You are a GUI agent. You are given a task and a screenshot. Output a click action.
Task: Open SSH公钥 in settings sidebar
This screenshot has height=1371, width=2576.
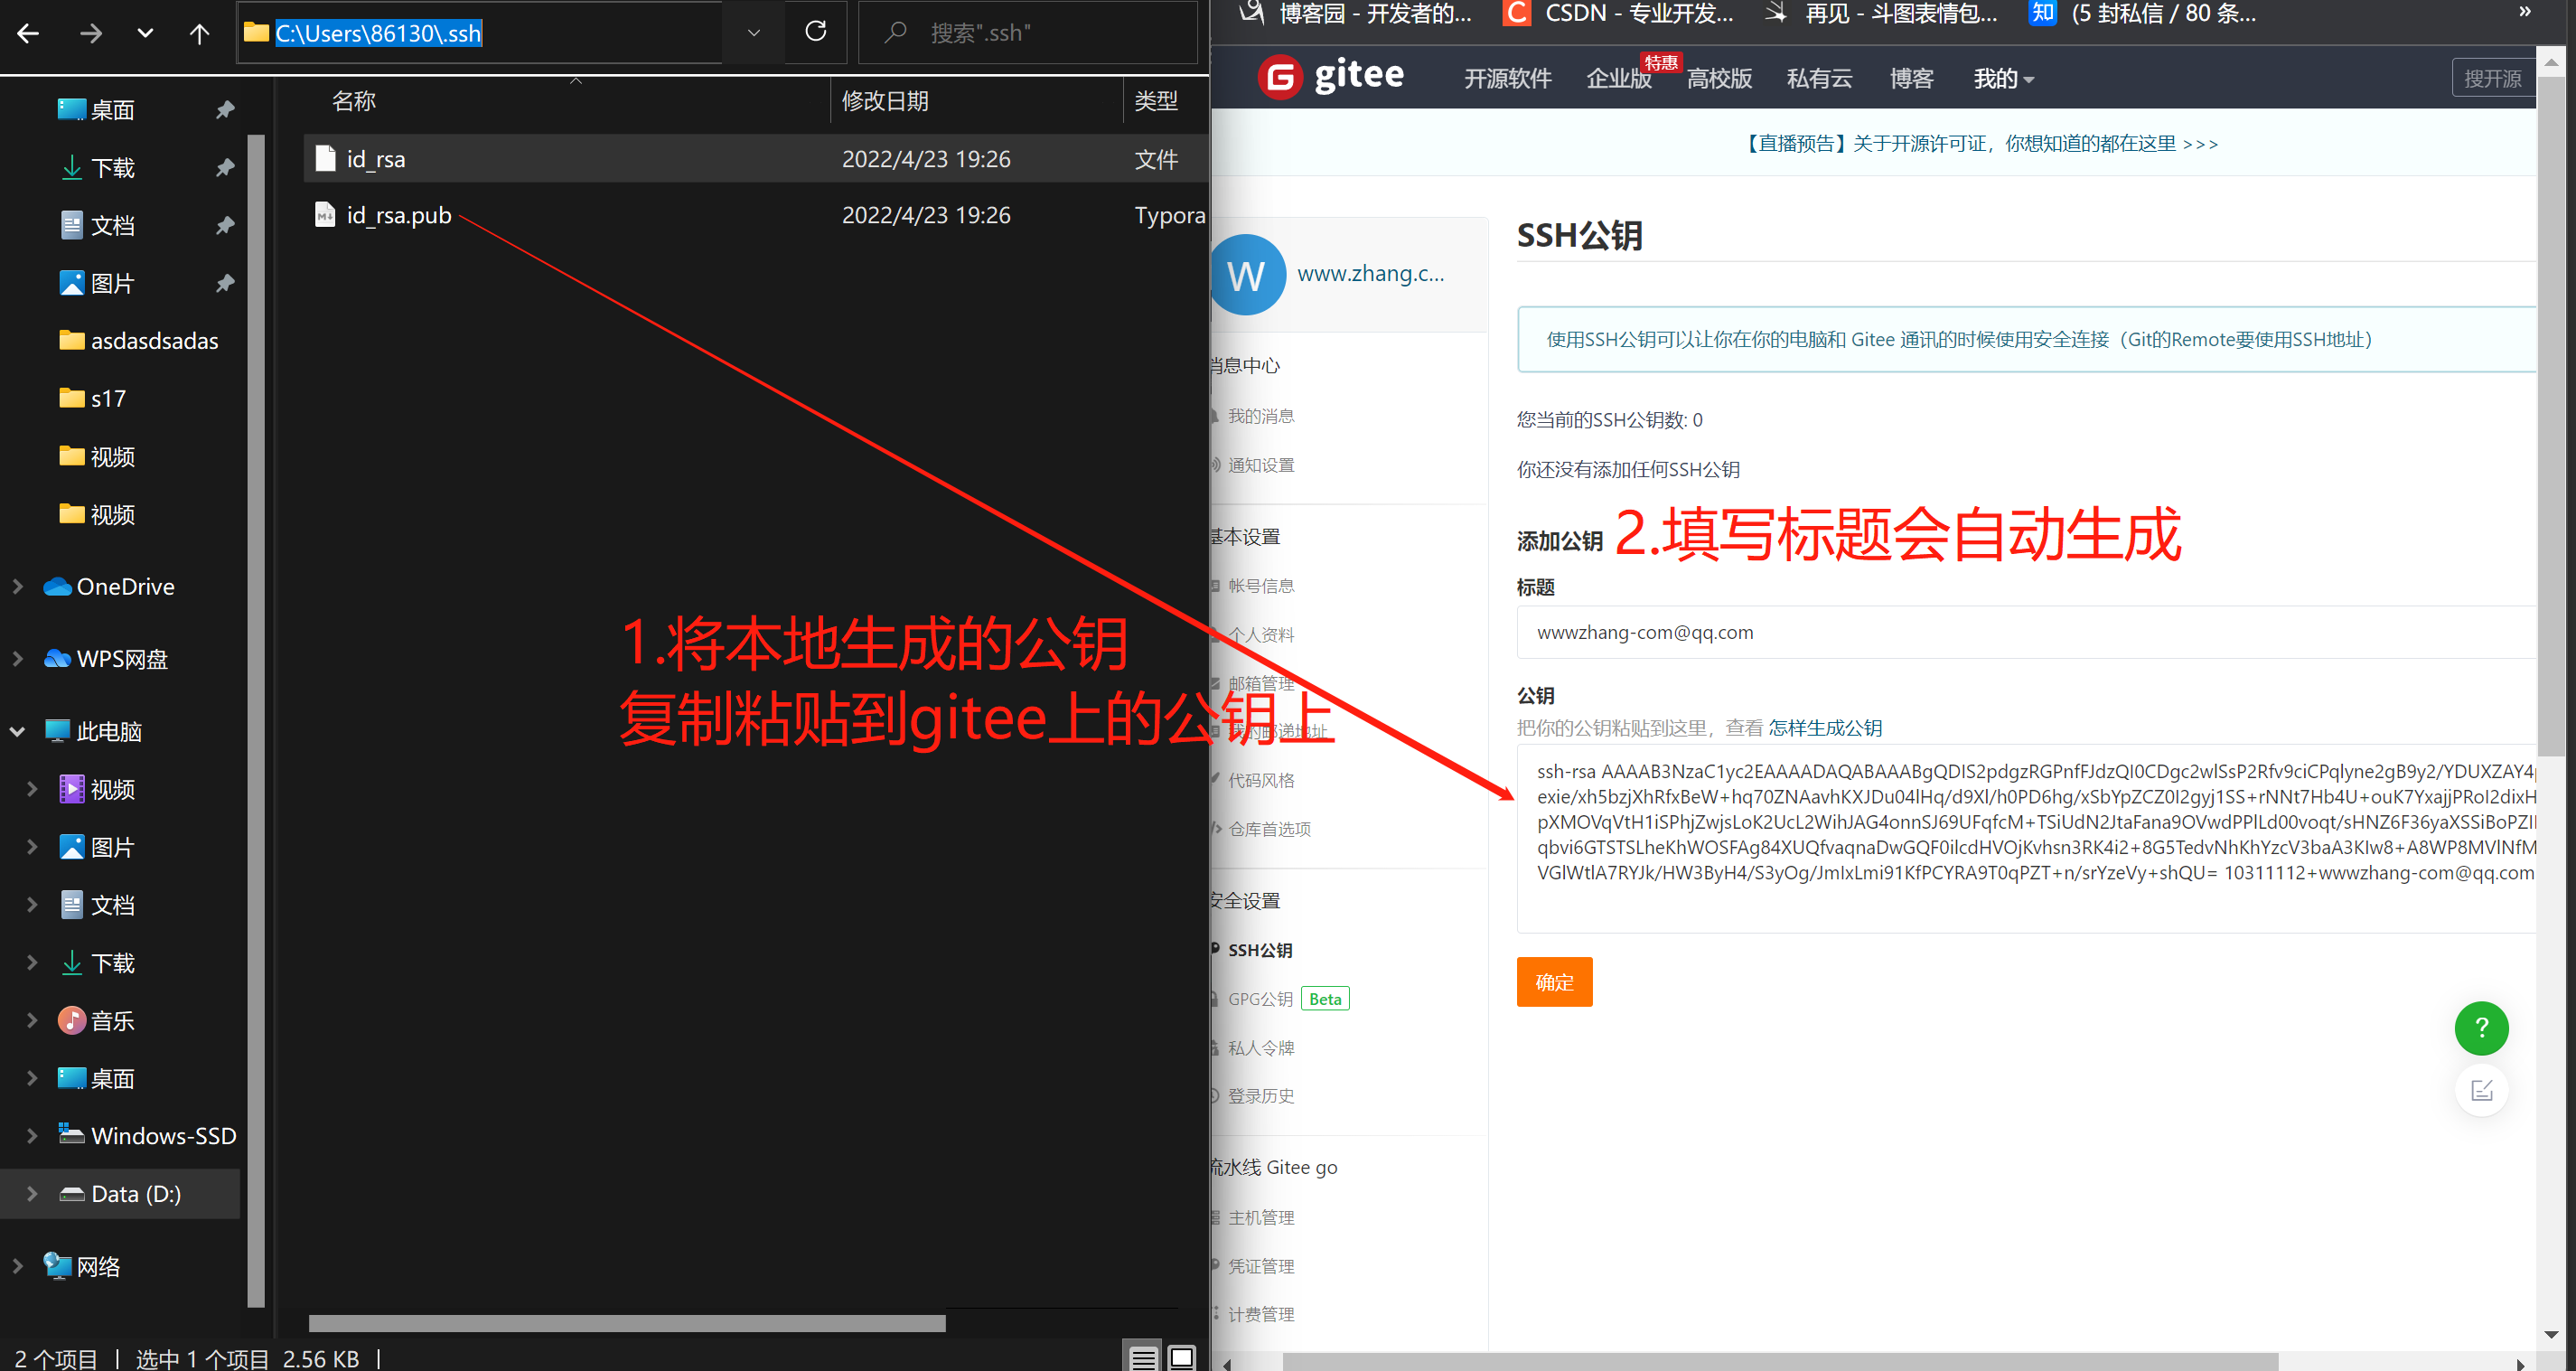click(x=1259, y=950)
